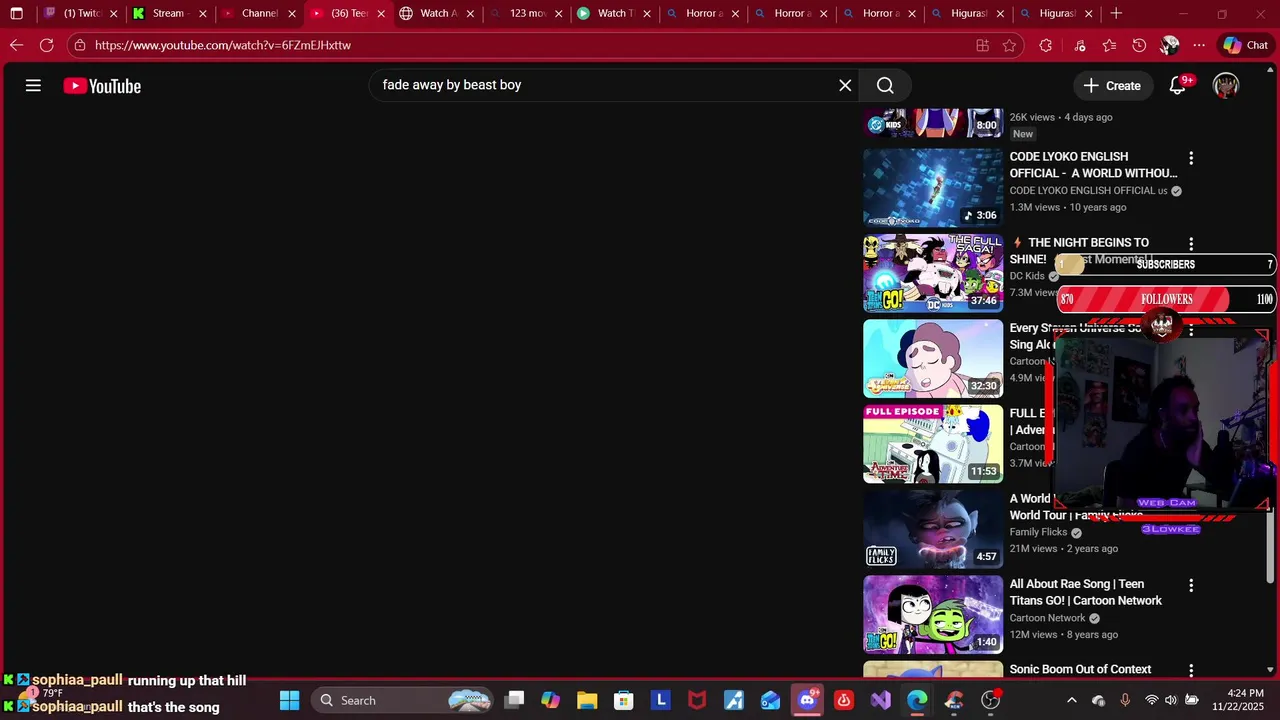Image resolution: width=1280 pixels, height=720 pixels.
Task: Open the Steven Universe songs thumbnail
Action: pyautogui.click(x=933, y=359)
